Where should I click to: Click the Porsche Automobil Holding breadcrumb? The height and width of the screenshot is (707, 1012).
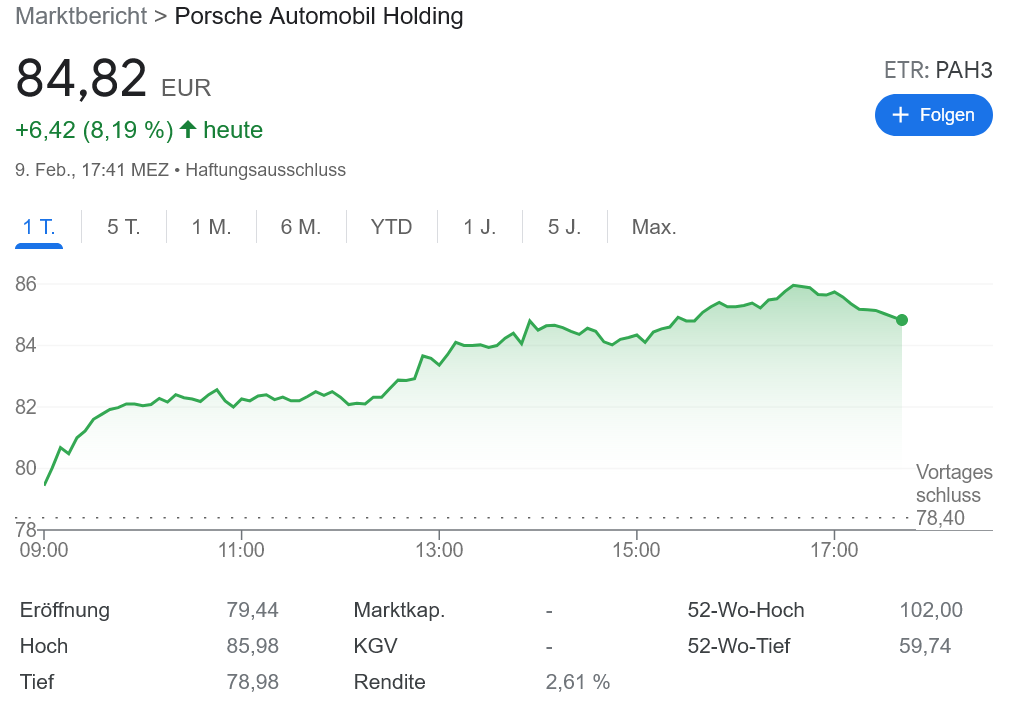[319, 16]
